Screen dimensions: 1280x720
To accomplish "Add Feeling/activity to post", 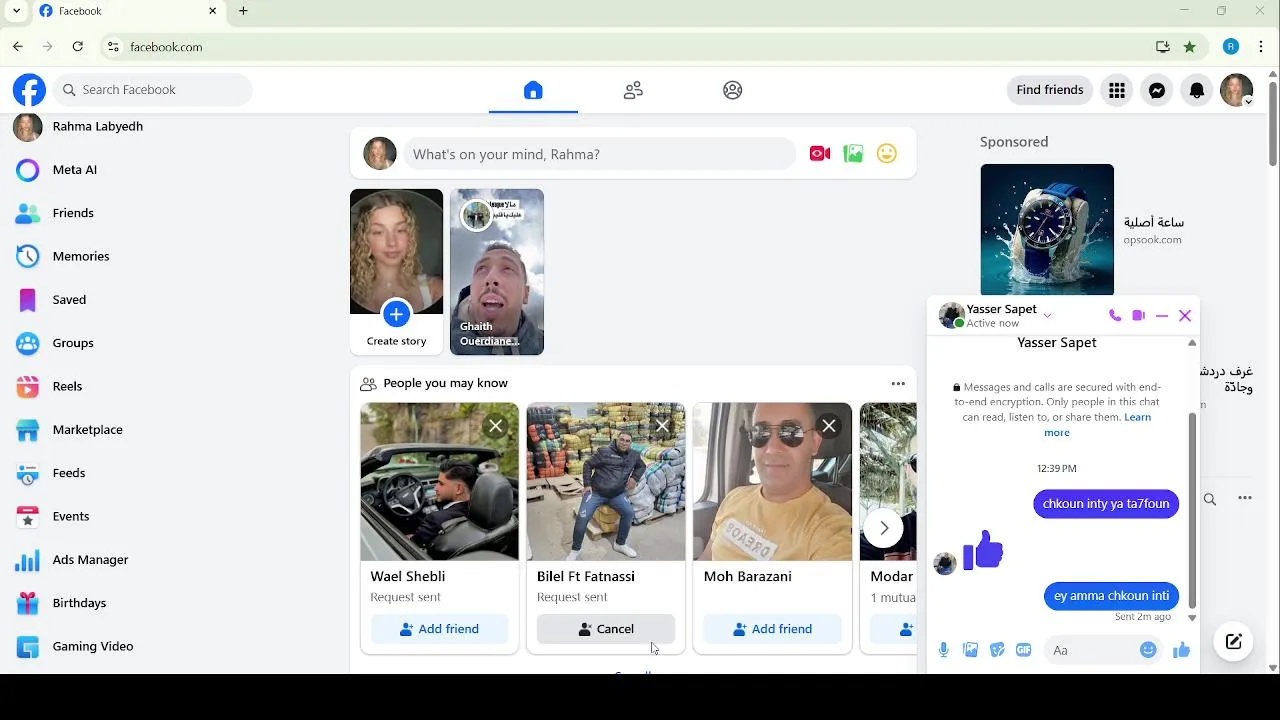I will pos(887,154).
